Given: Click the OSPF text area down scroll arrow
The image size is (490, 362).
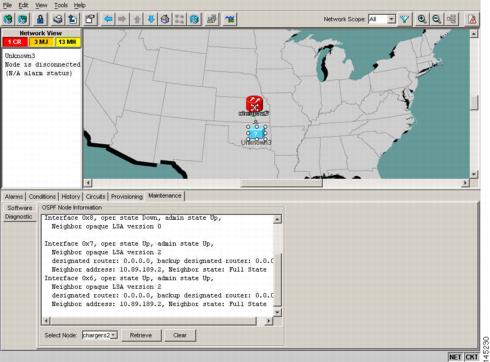Looking at the screenshot, I should click(277, 312).
